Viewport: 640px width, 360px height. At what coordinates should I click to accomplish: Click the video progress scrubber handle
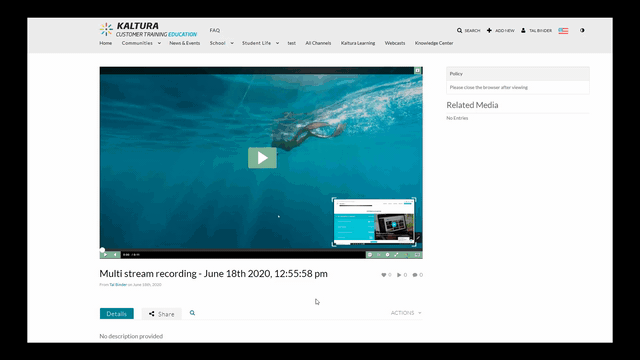[x=102, y=250]
